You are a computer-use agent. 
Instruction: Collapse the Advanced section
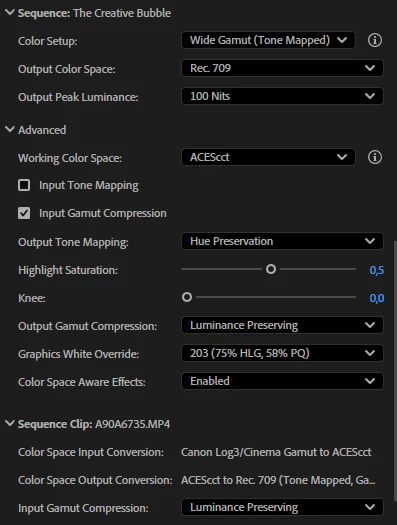(x=10, y=129)
